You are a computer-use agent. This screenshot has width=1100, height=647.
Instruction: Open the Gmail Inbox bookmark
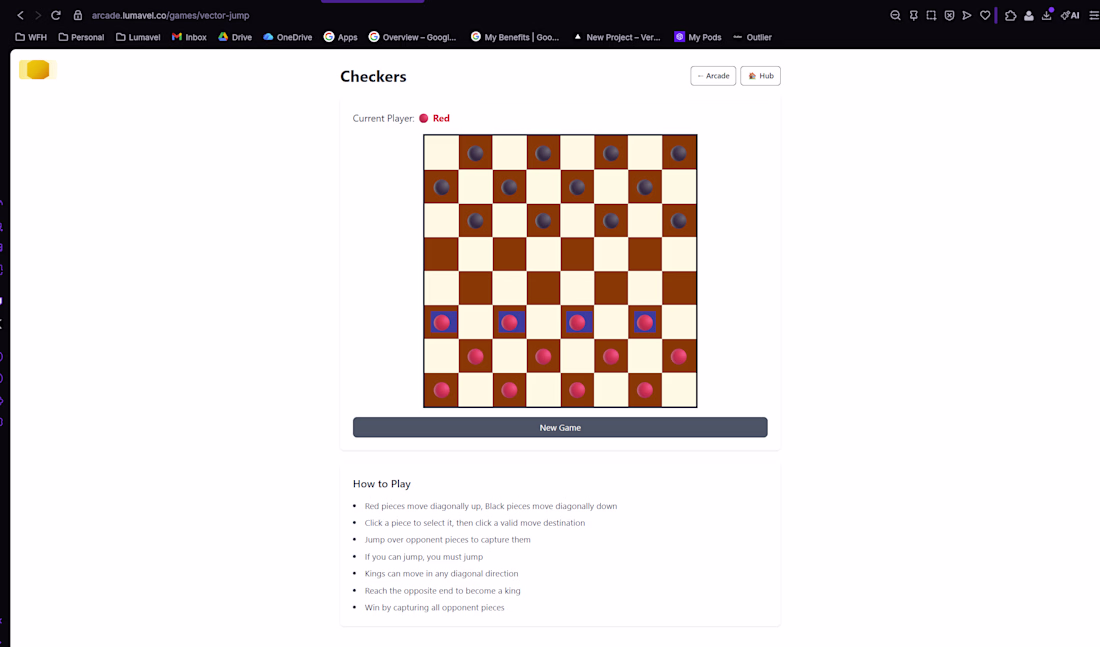tap(189, 37)
